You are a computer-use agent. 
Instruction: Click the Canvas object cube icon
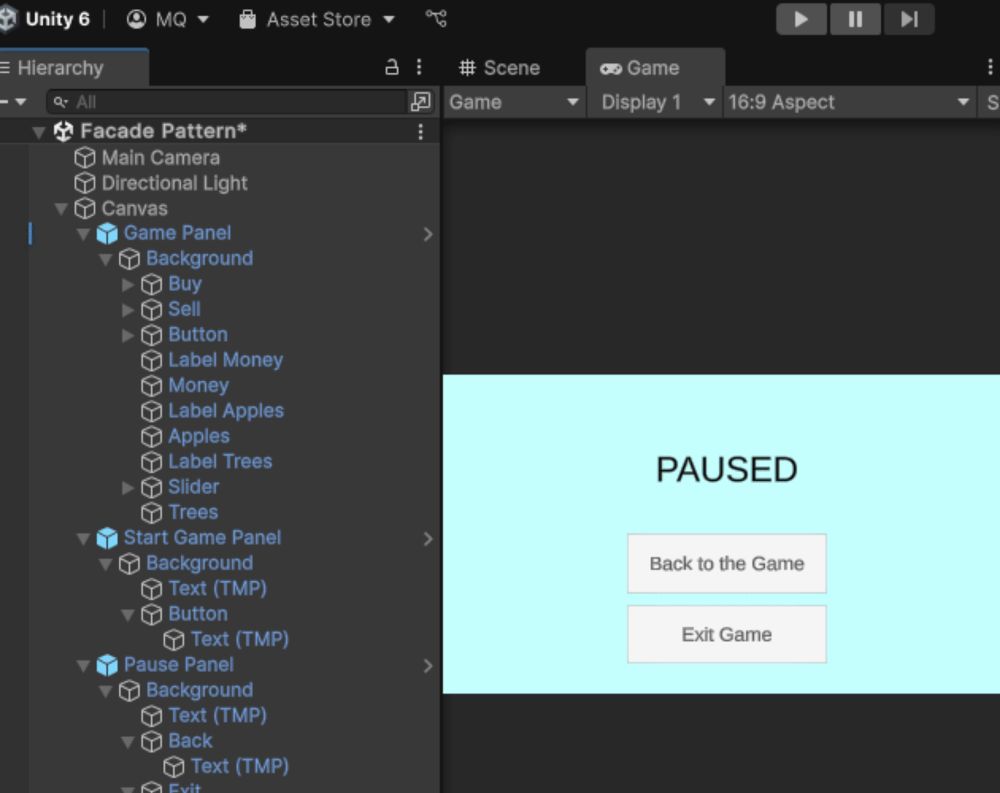click(x=85, y=209)
